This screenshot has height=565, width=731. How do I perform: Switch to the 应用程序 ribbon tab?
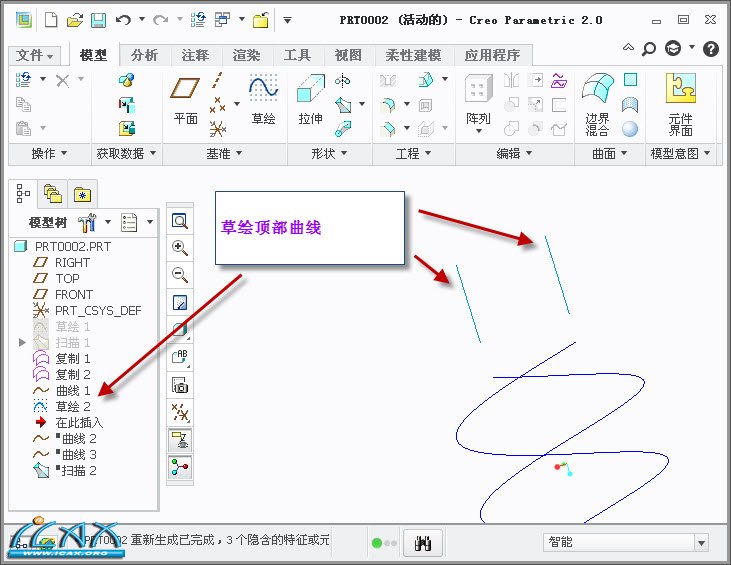pos(492,55)
